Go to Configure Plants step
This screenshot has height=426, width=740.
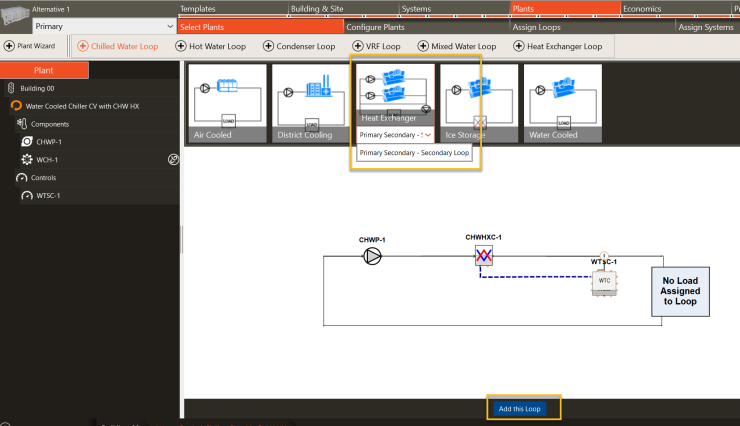click(375, 27)
